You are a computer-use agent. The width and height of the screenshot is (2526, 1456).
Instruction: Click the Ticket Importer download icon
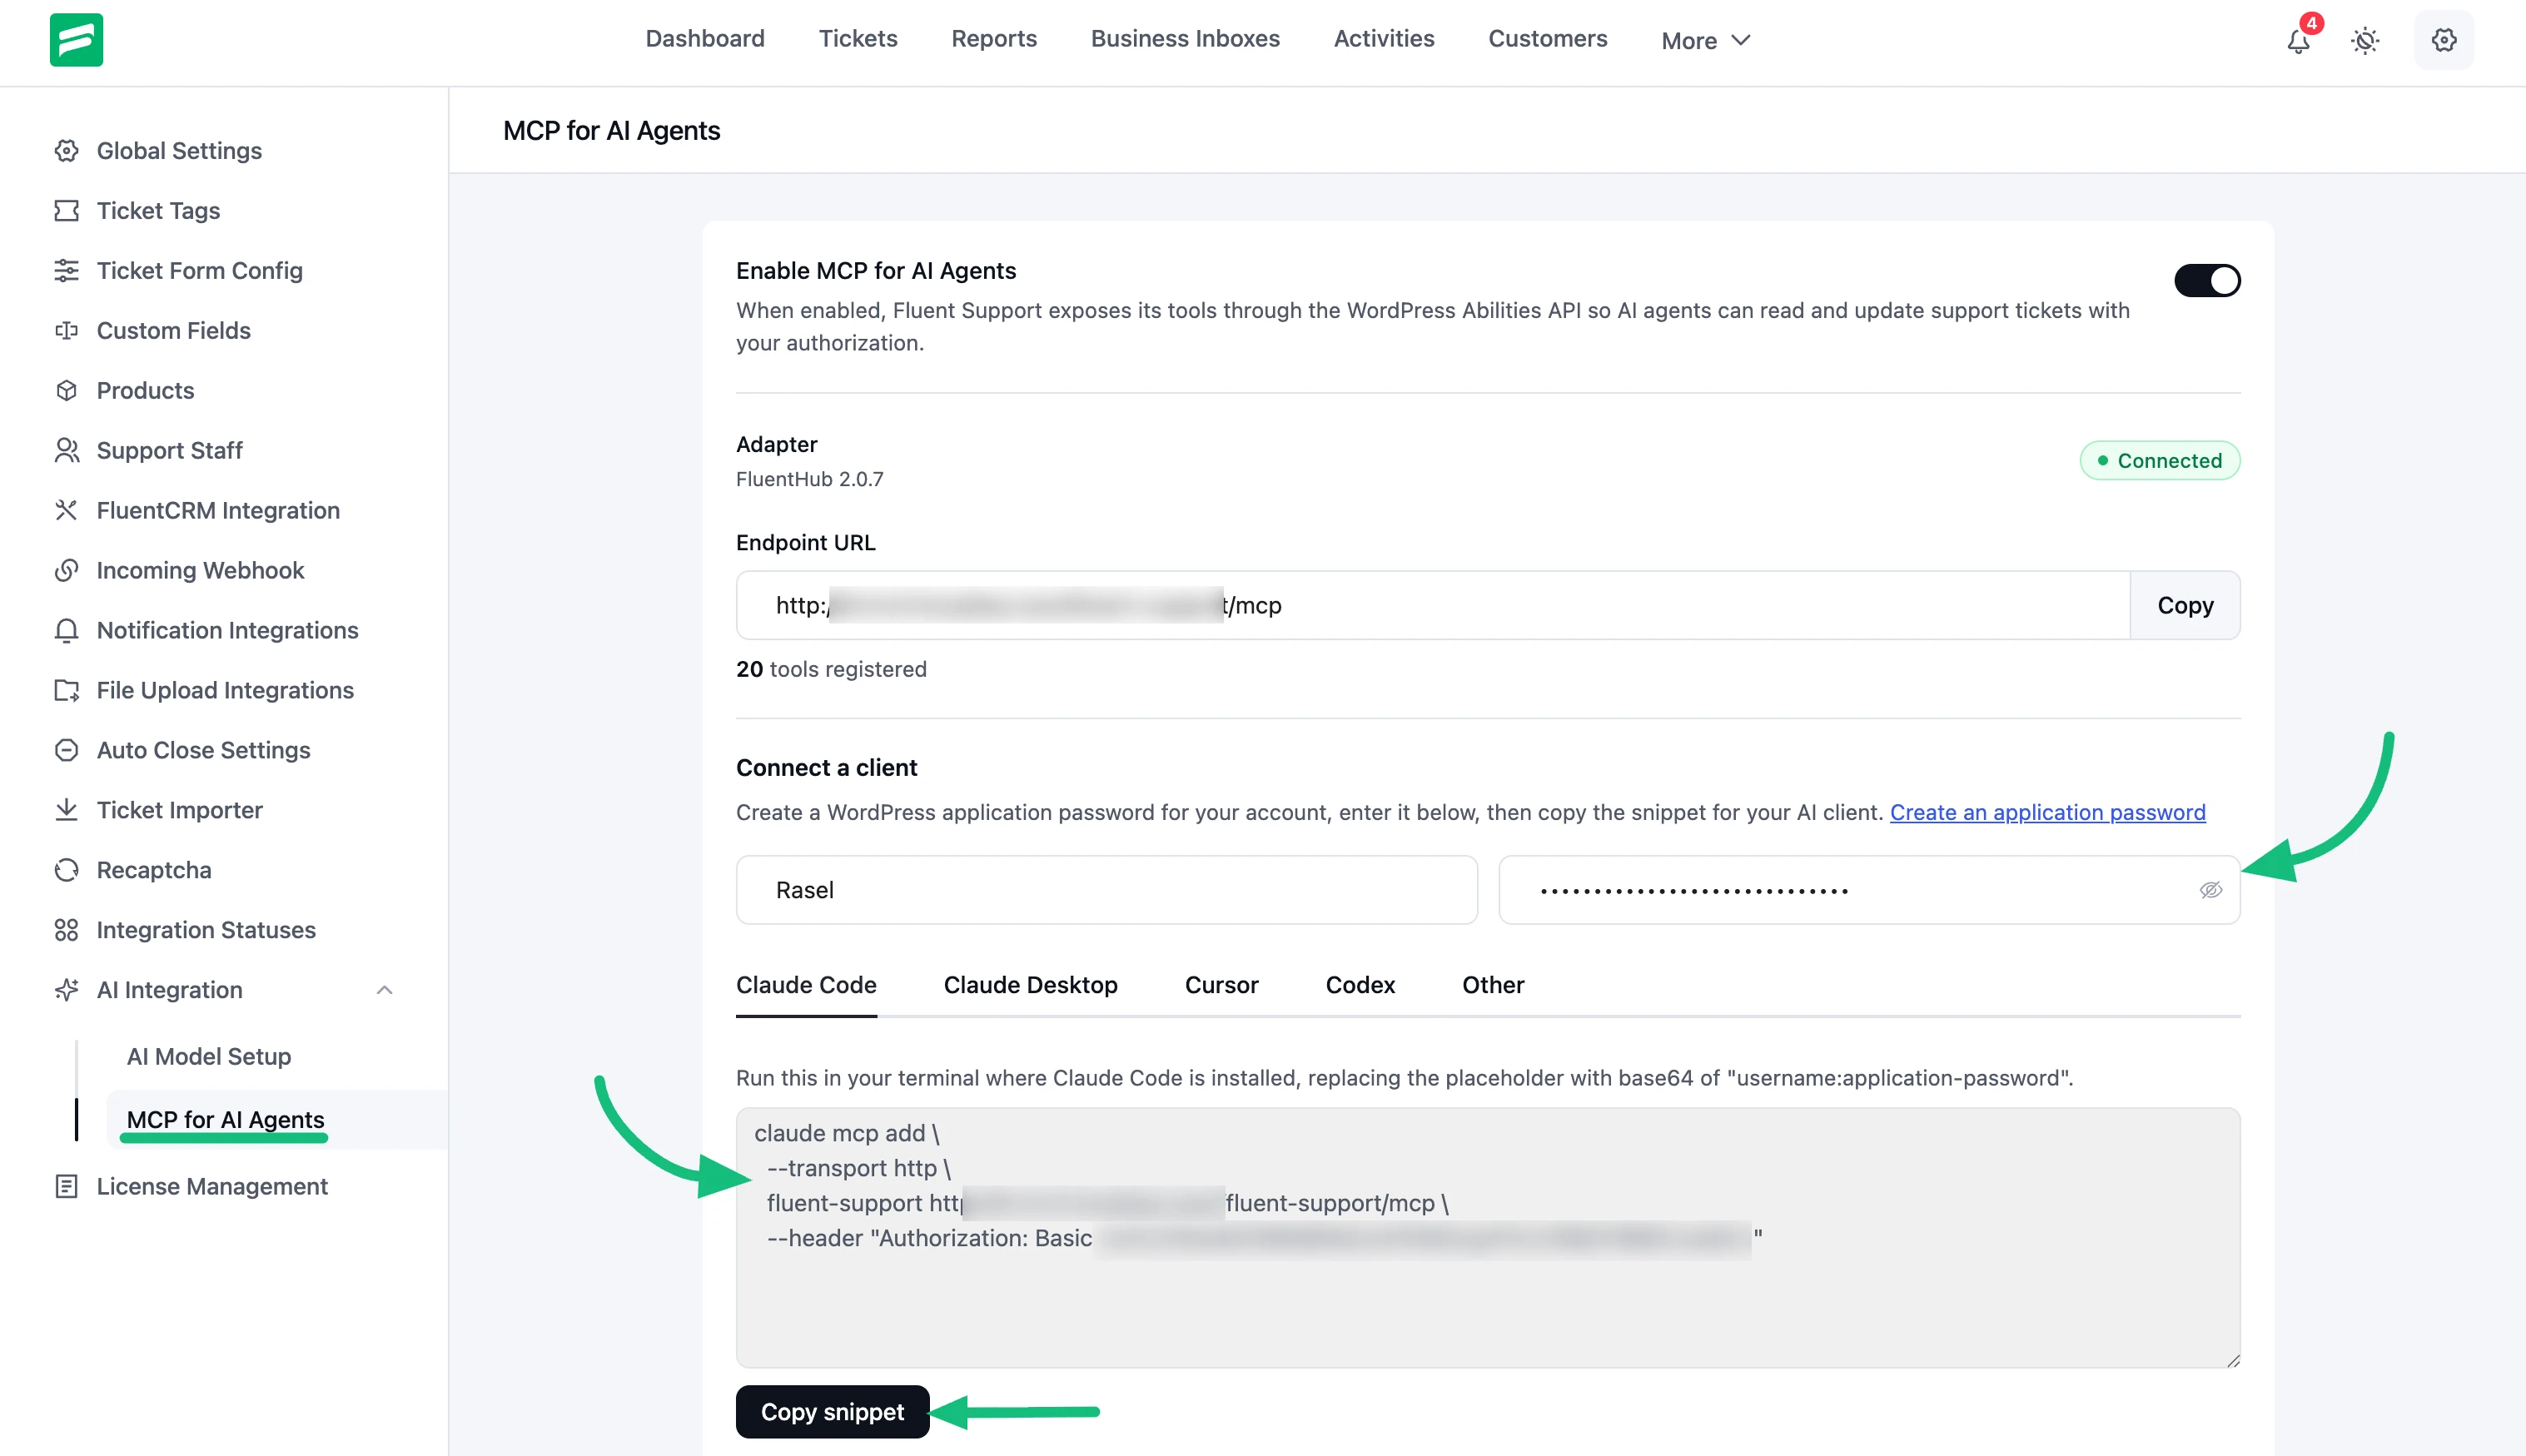click(x=66, y=811)
